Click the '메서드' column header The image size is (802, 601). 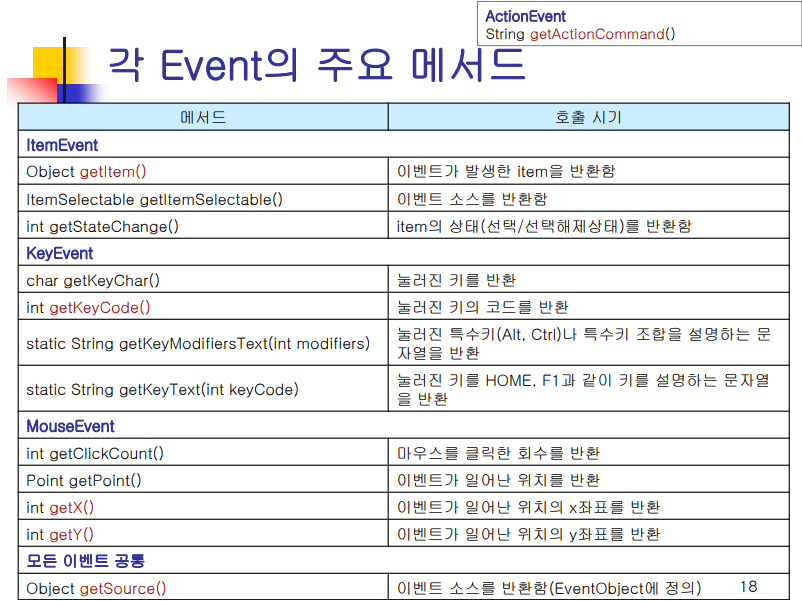[x=203, y=117]
